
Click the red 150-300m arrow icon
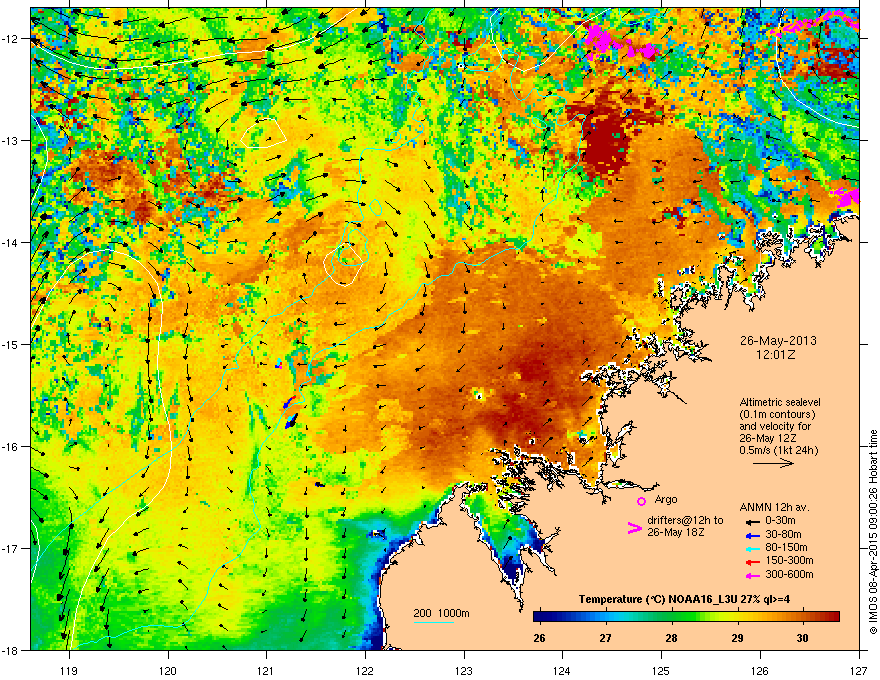coord(753,562)
